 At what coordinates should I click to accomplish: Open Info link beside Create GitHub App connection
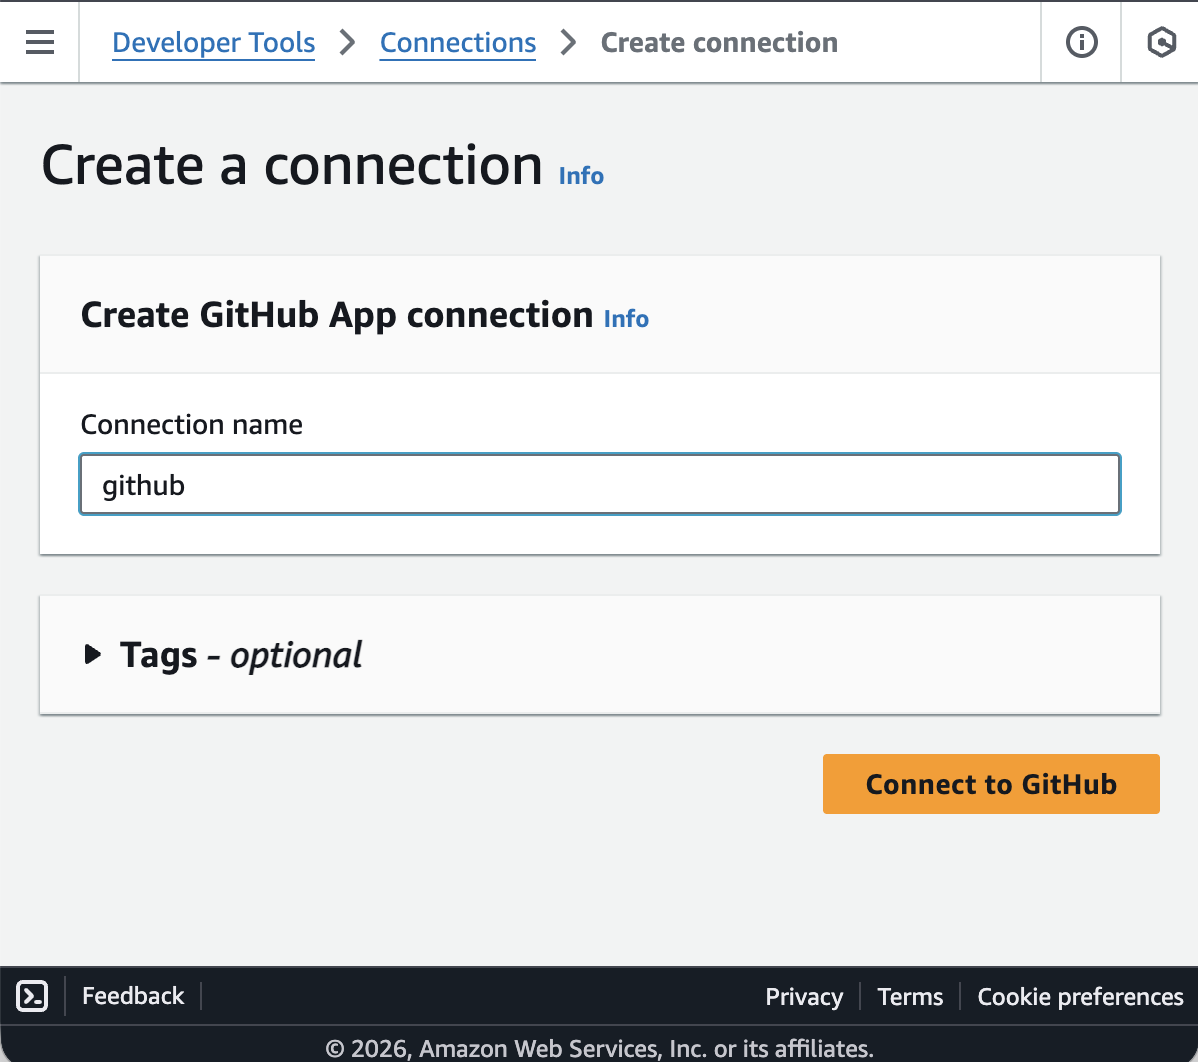pos(626,319)
